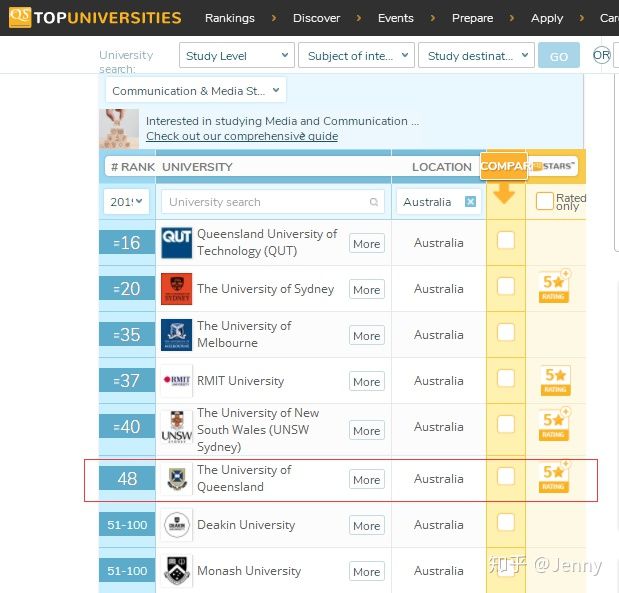
Task: Open the RMIT University name link
Action: coord(240,381)
